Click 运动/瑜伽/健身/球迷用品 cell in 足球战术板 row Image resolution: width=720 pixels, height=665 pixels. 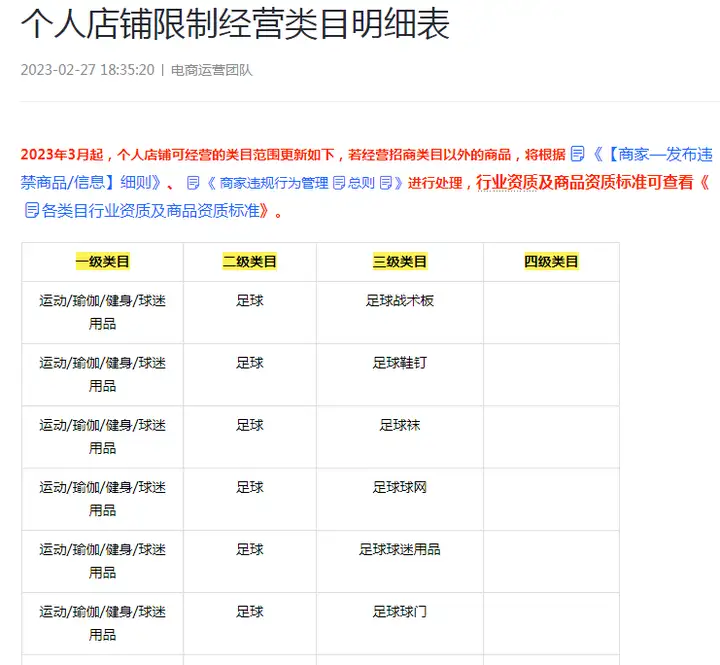pyautogui.click(x=102, y=312)
